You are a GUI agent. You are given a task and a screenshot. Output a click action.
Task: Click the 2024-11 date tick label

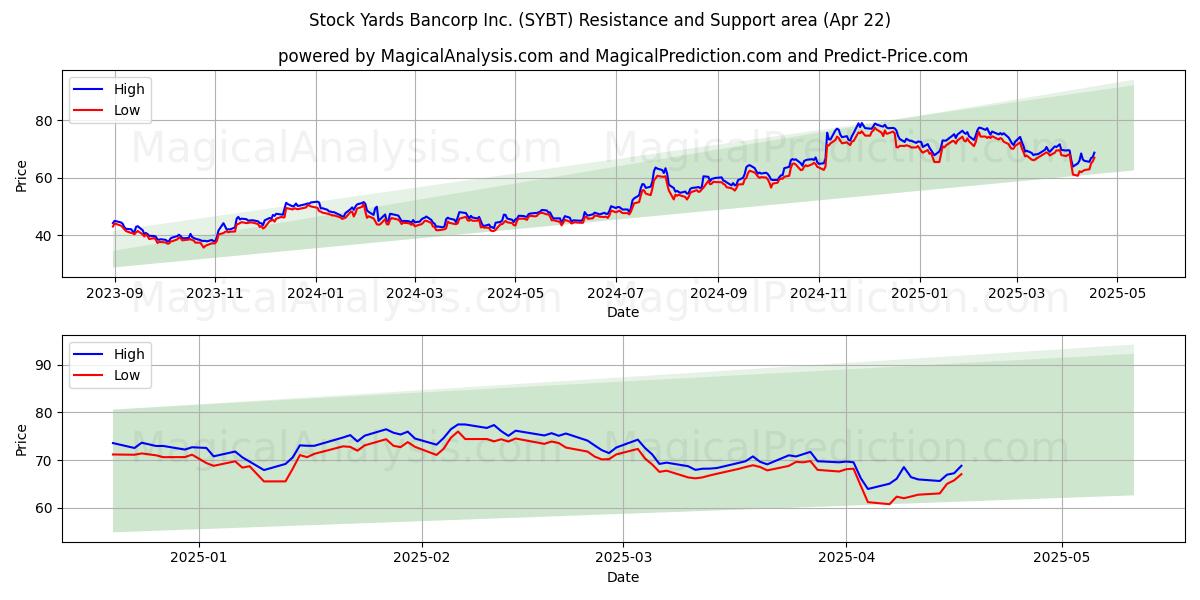[x=819, y=293]
